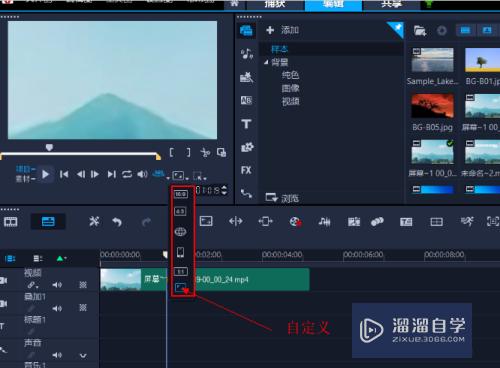
Task: Toggle show videos in library
Action: point(465,31)
